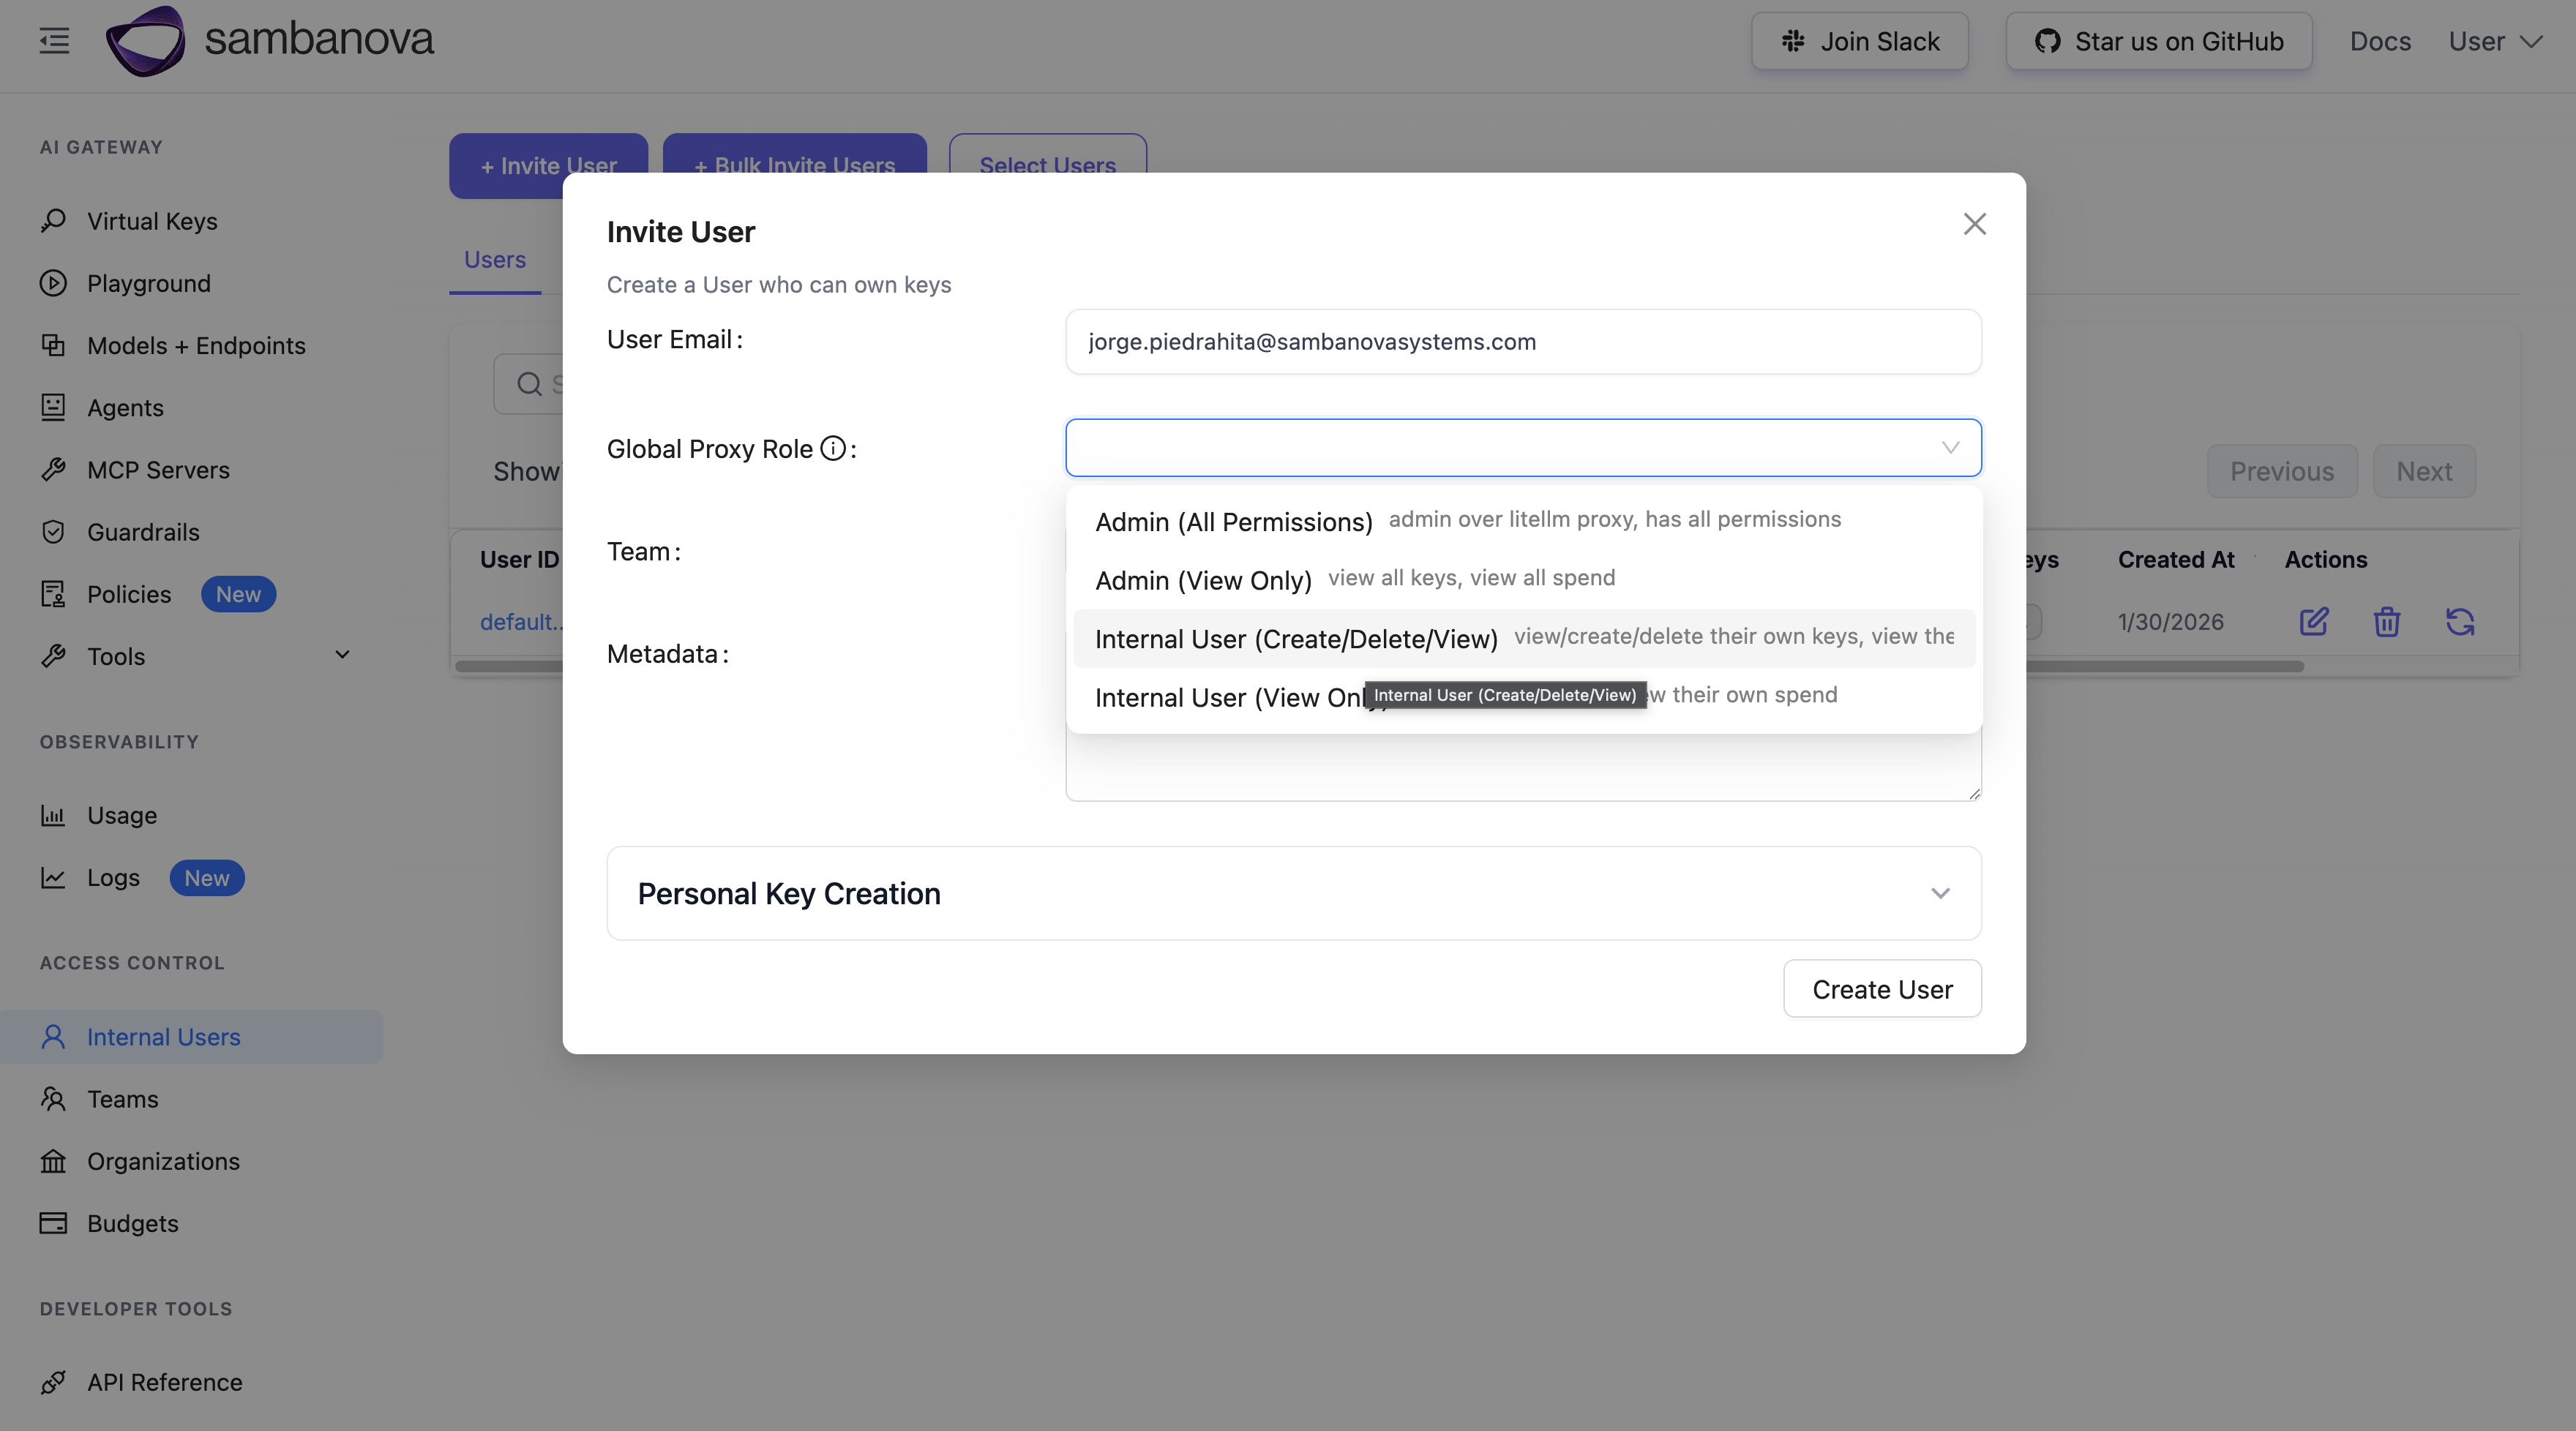The height and width of the screenshot is (1431, 2576).
Task: Select the Internal User (Create/Delete/View) role
Action: point(1296,638)
